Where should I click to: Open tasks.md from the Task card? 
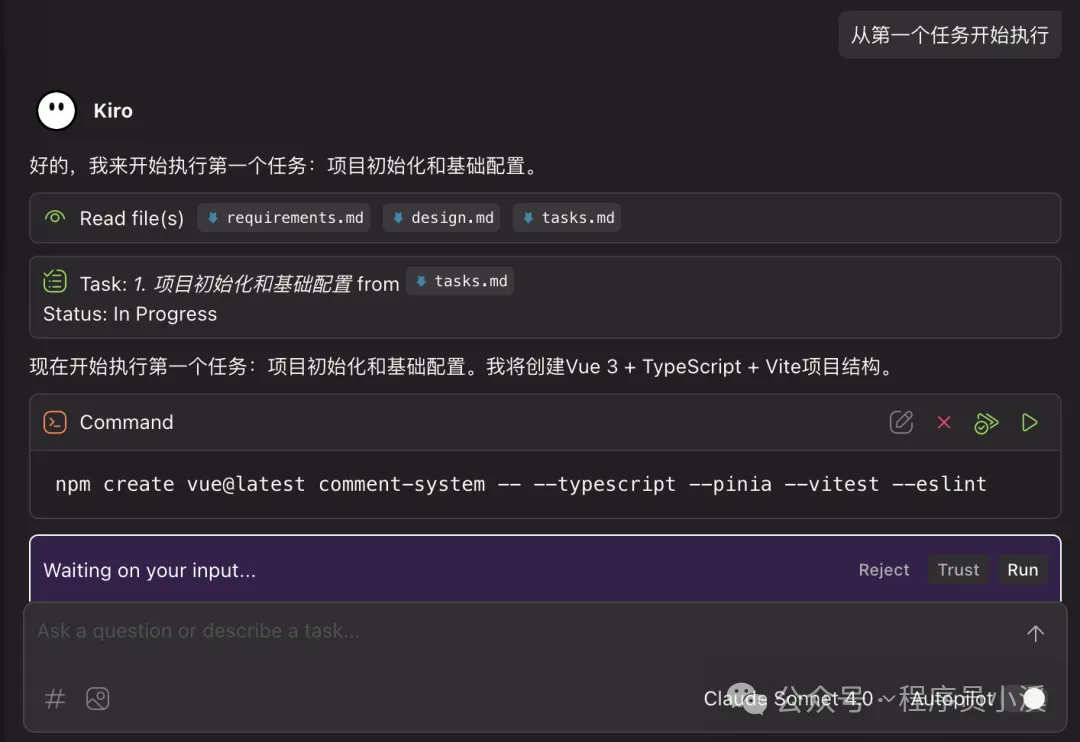460,281
